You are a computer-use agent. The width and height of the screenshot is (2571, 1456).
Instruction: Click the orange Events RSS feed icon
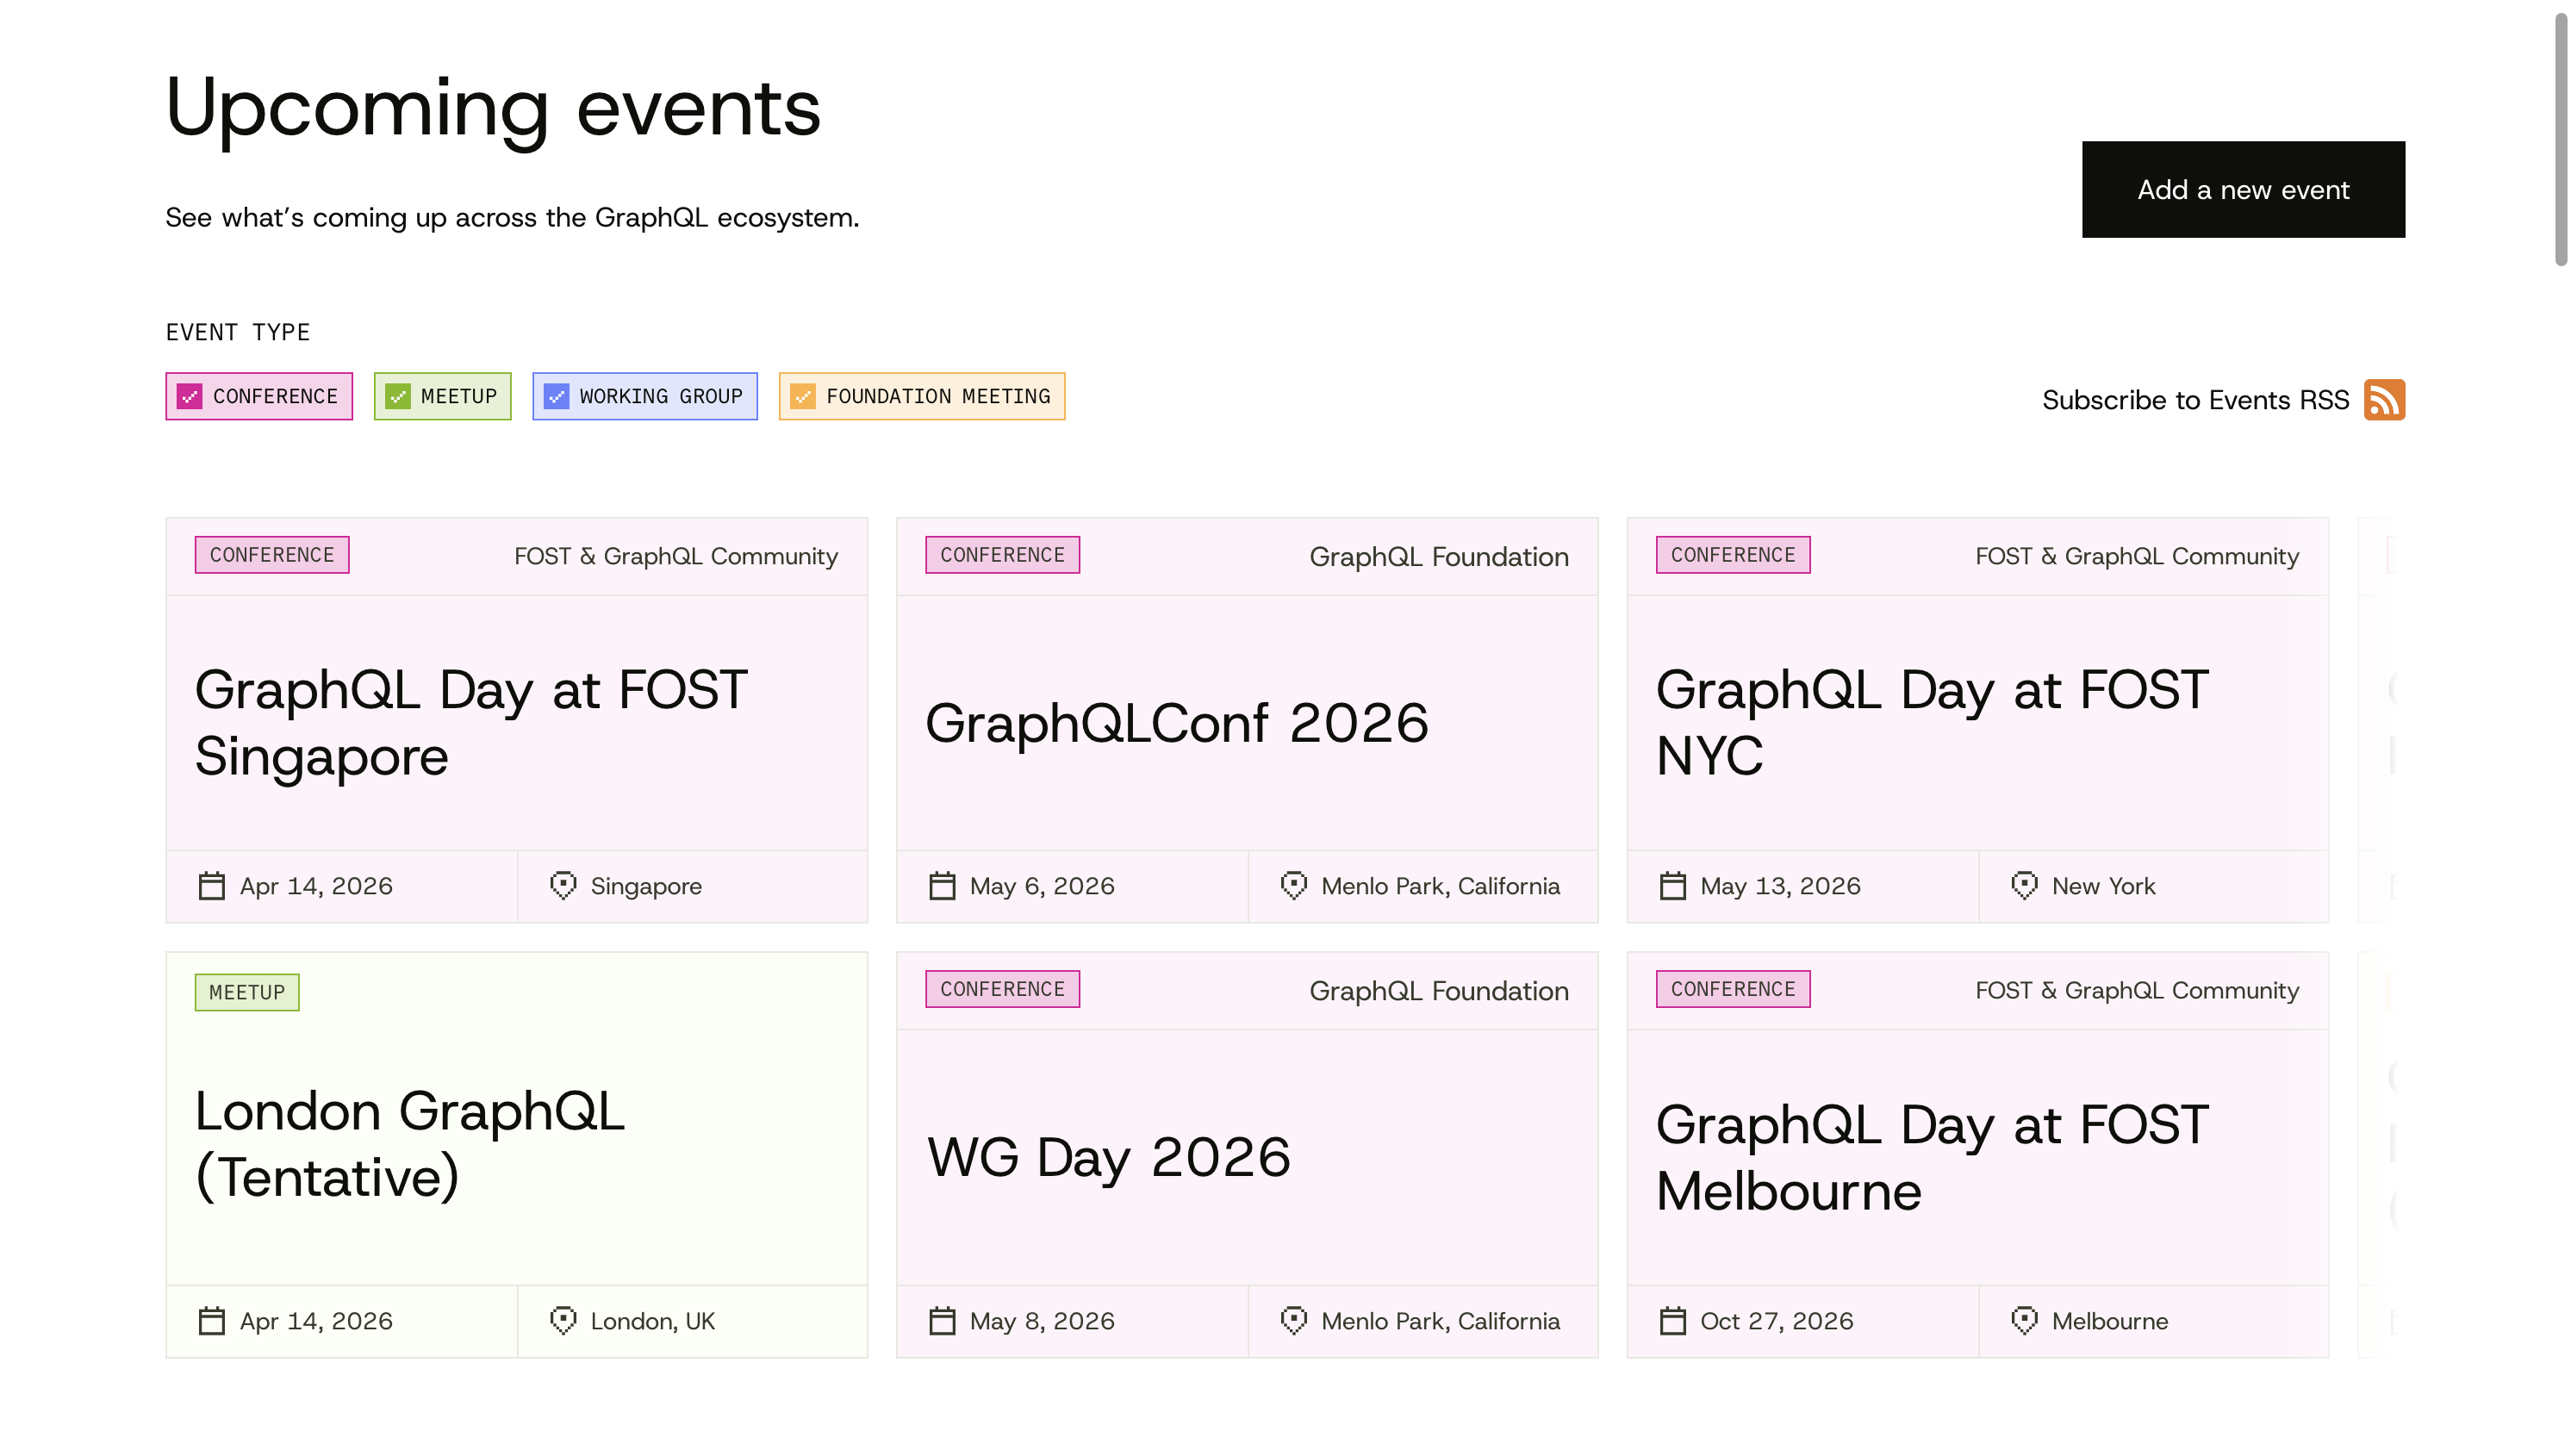point(2384,400)
